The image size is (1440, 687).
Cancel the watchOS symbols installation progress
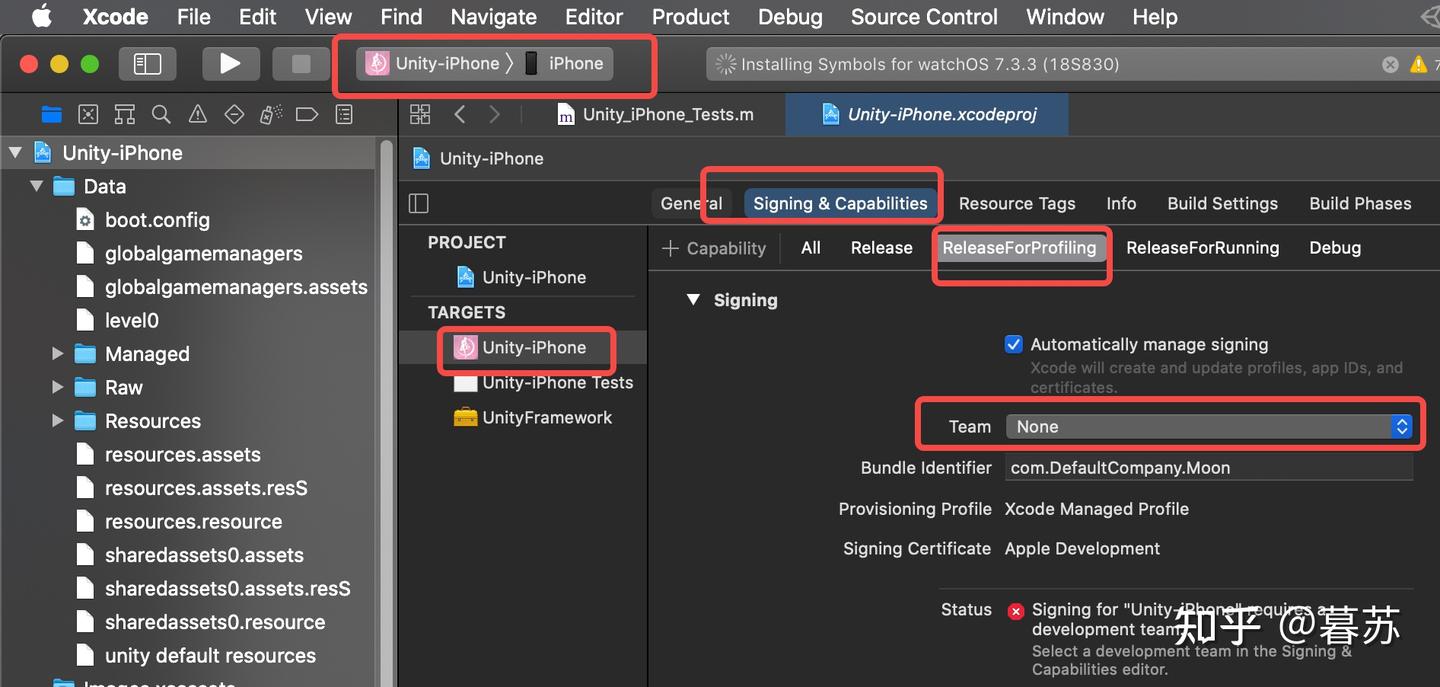(x=1390, y=64)
